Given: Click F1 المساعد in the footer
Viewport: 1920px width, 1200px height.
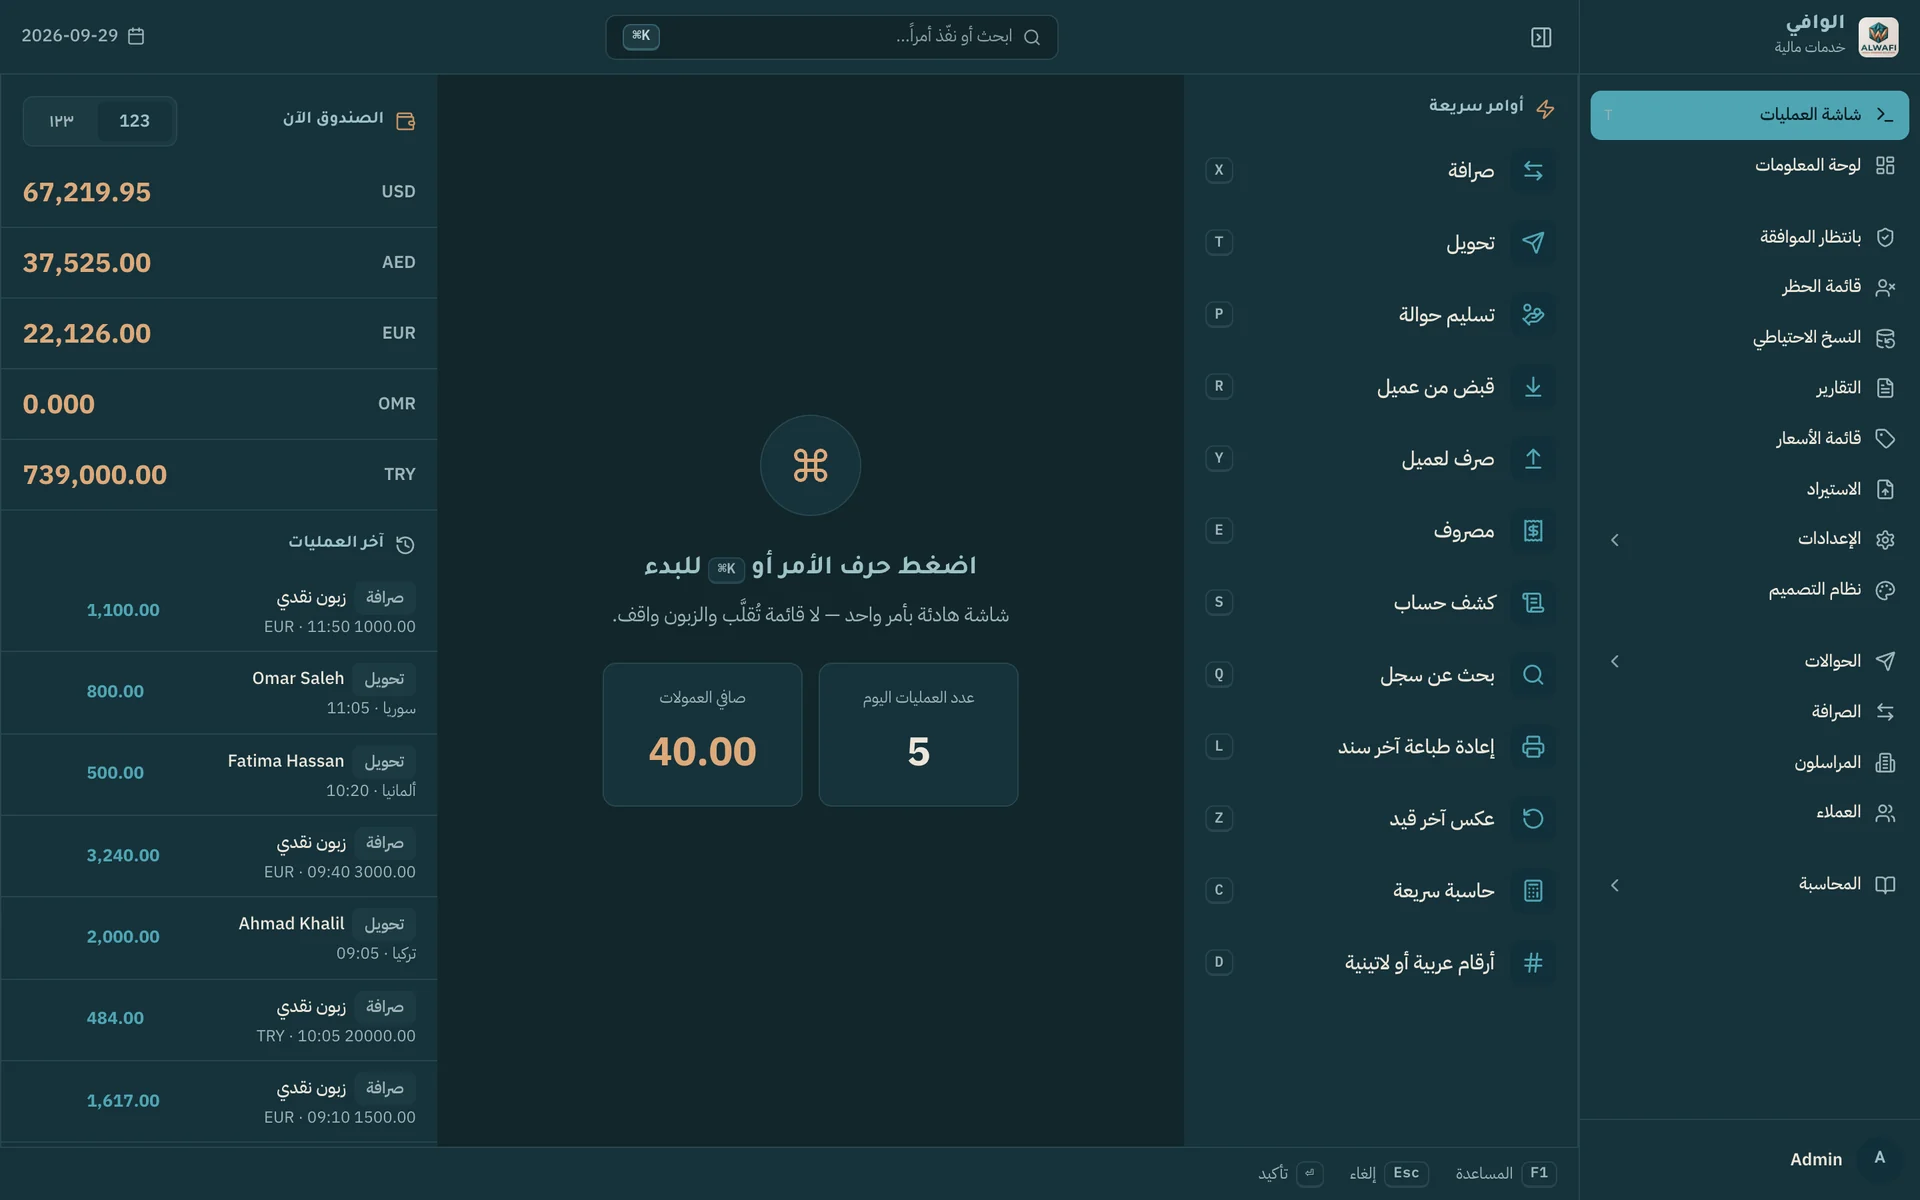Looking at the screenshot, I should [1506, 1173].
